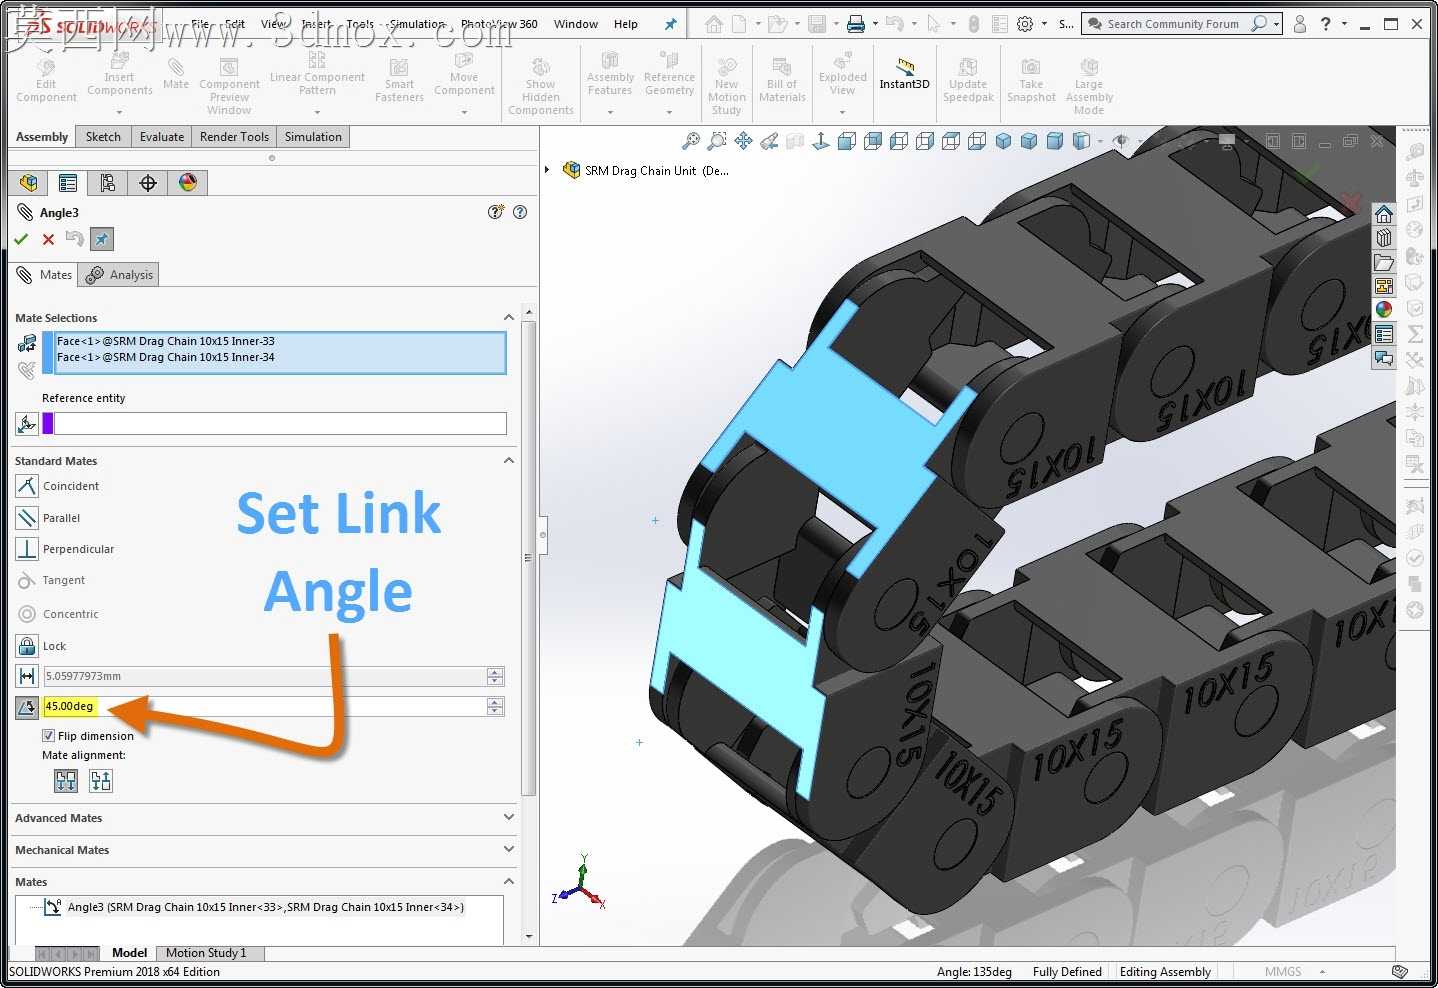This screenshot has height=988, width=1438.
Task: Open the File Explorer task pane
Action: pos(1384,262)
